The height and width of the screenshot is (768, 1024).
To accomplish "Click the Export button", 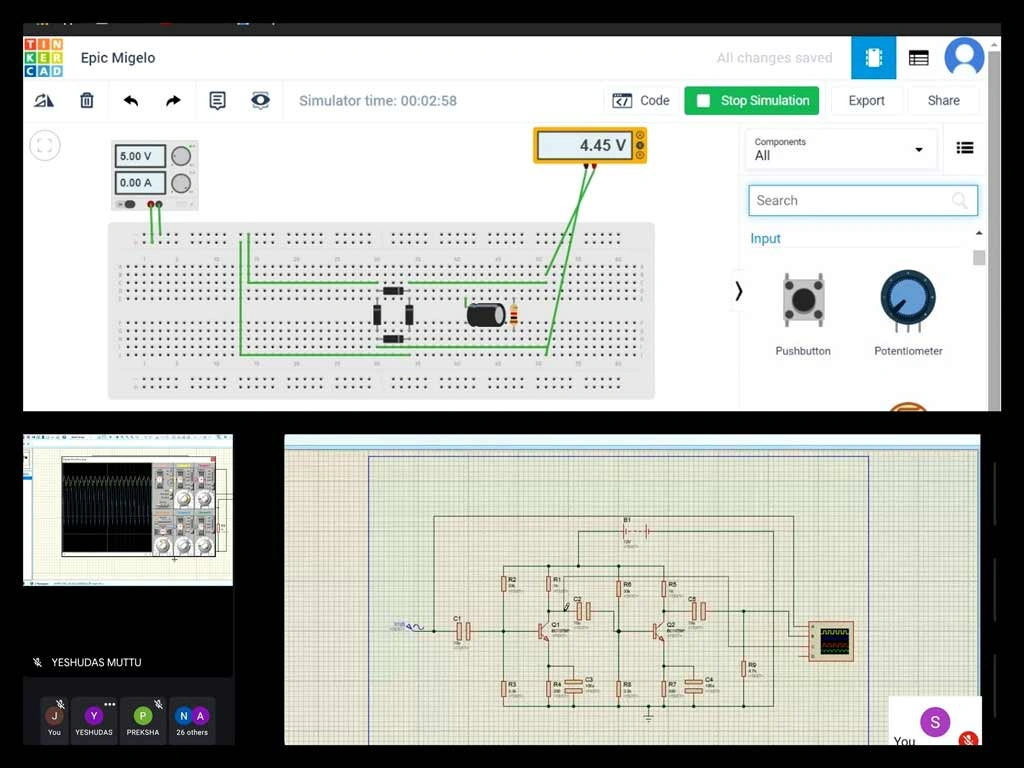I will 866,101.
